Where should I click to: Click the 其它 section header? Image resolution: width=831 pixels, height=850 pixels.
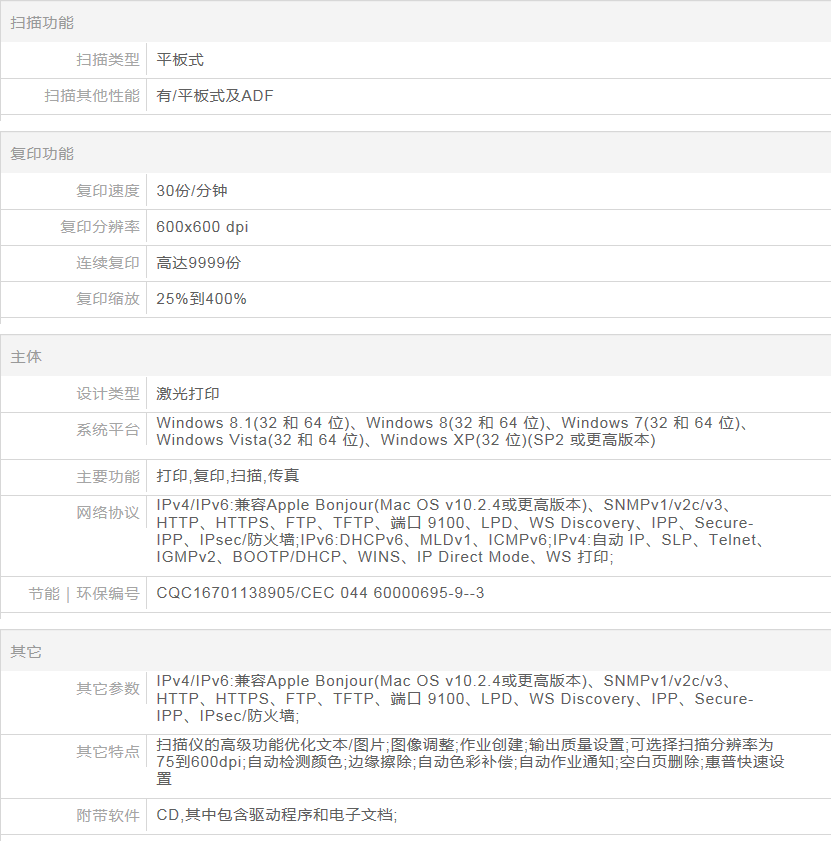pos(26,651)
